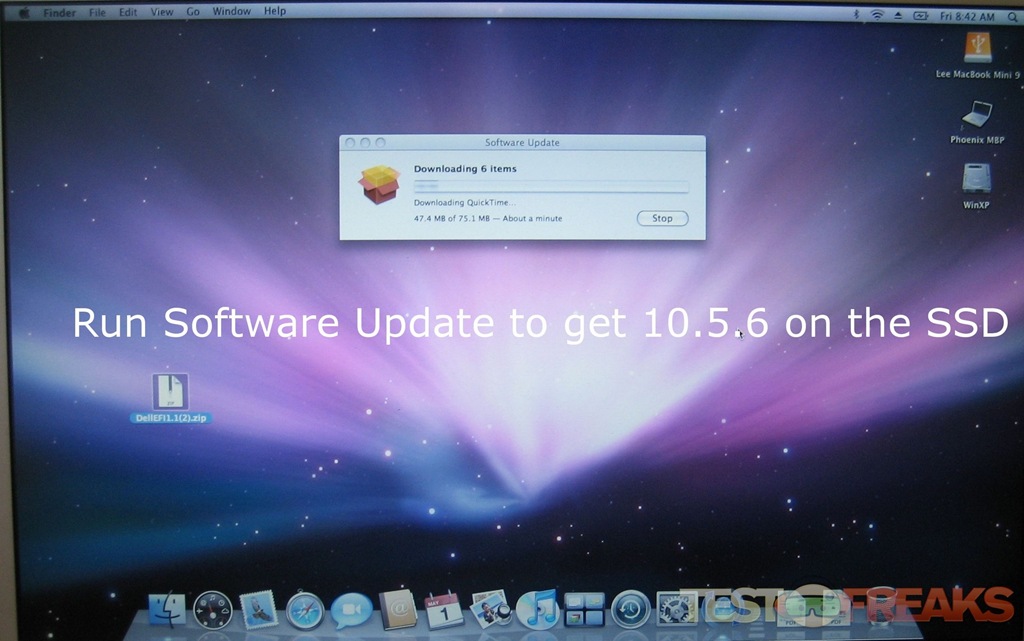The image size is (1024, 641).
Task: Open the Bluetooth status menu
Action: tap(857, 15)
